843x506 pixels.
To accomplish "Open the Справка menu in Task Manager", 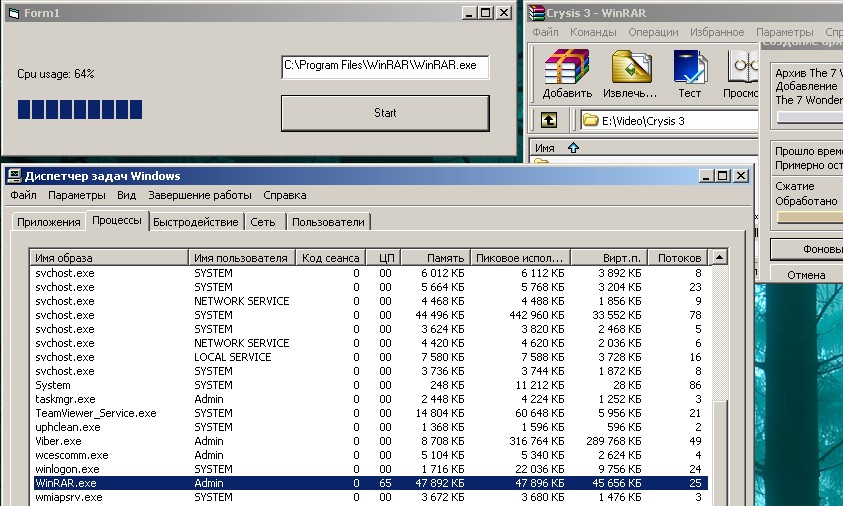I will 284,195.
